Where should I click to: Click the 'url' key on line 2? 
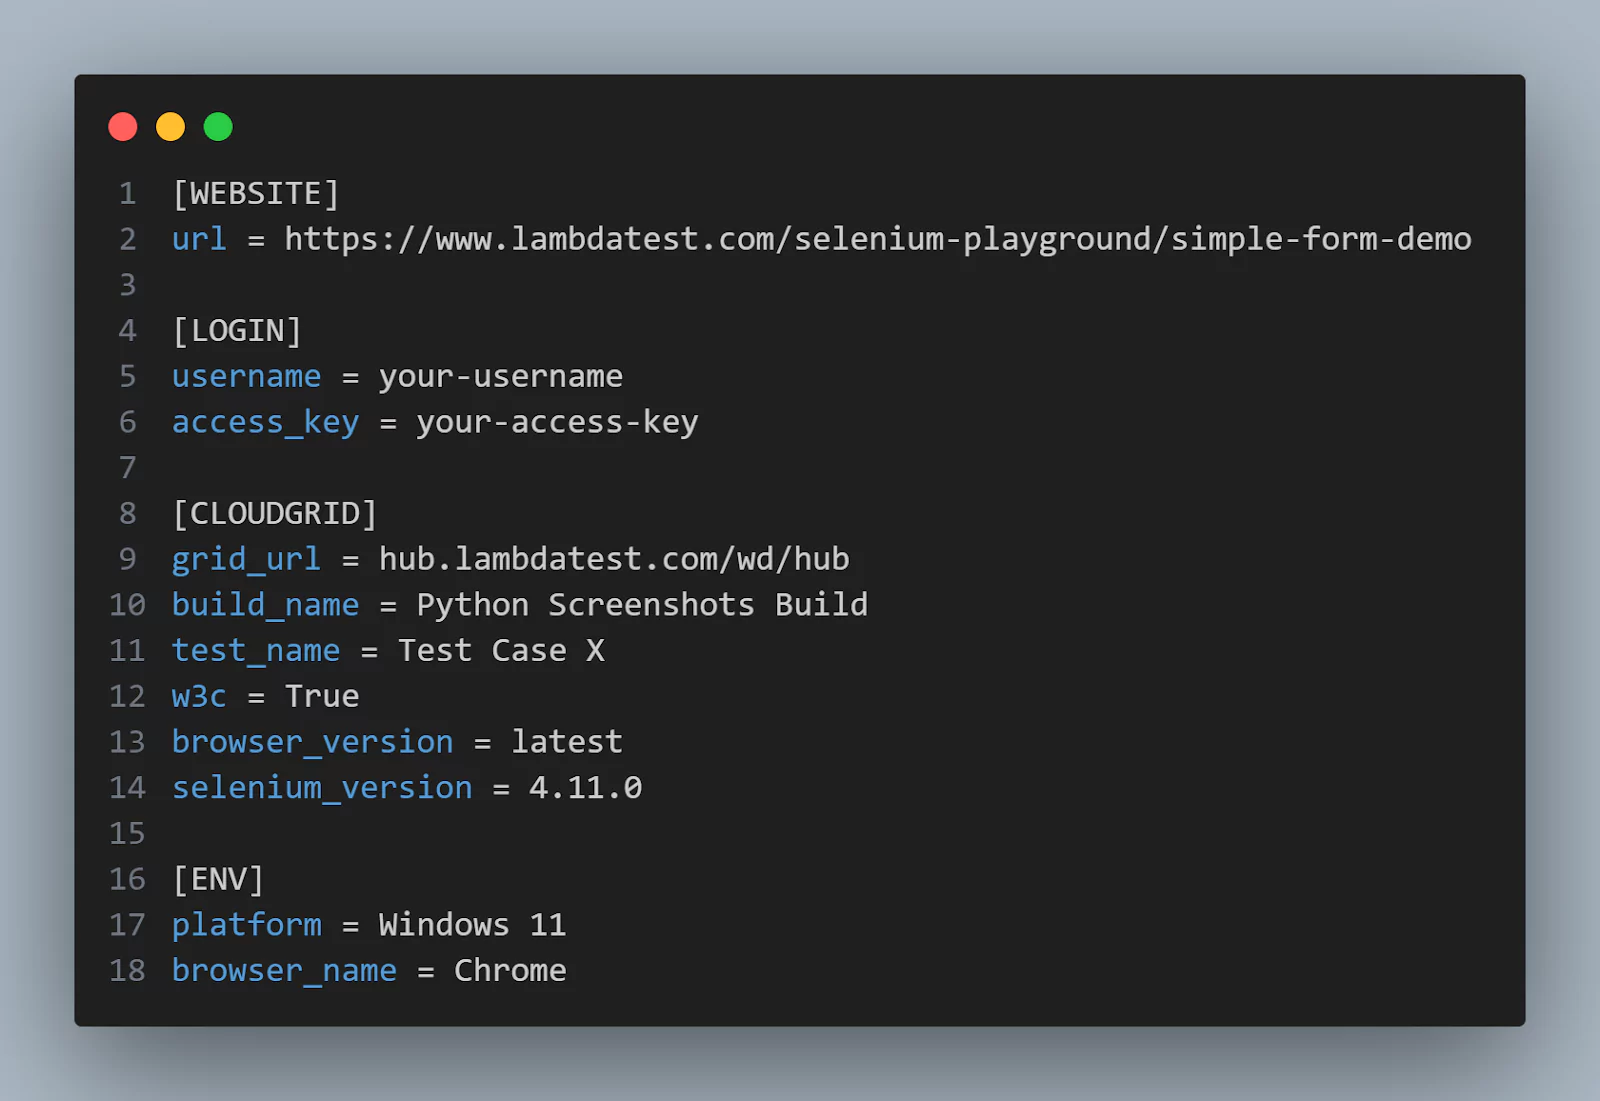[x=199, y=239]
